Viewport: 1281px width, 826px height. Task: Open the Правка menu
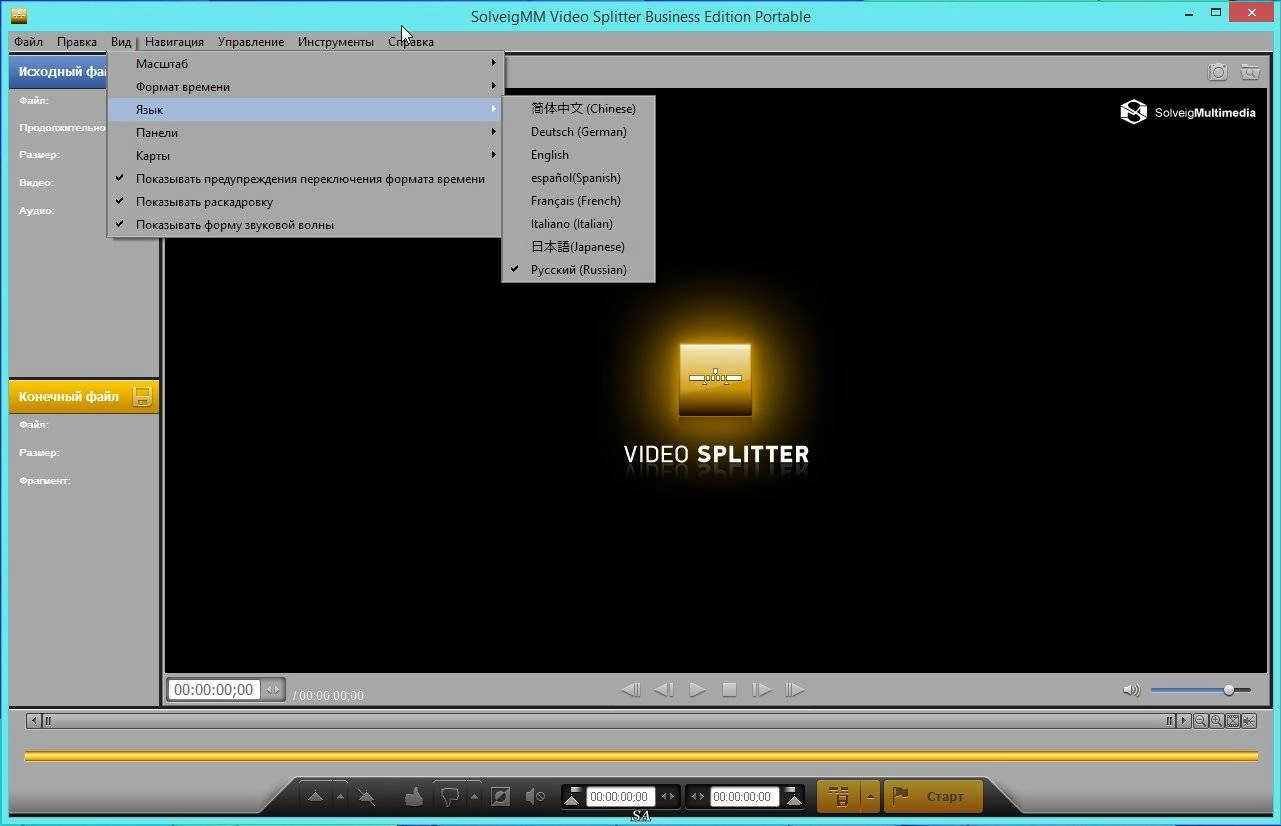tap(77, 42)
